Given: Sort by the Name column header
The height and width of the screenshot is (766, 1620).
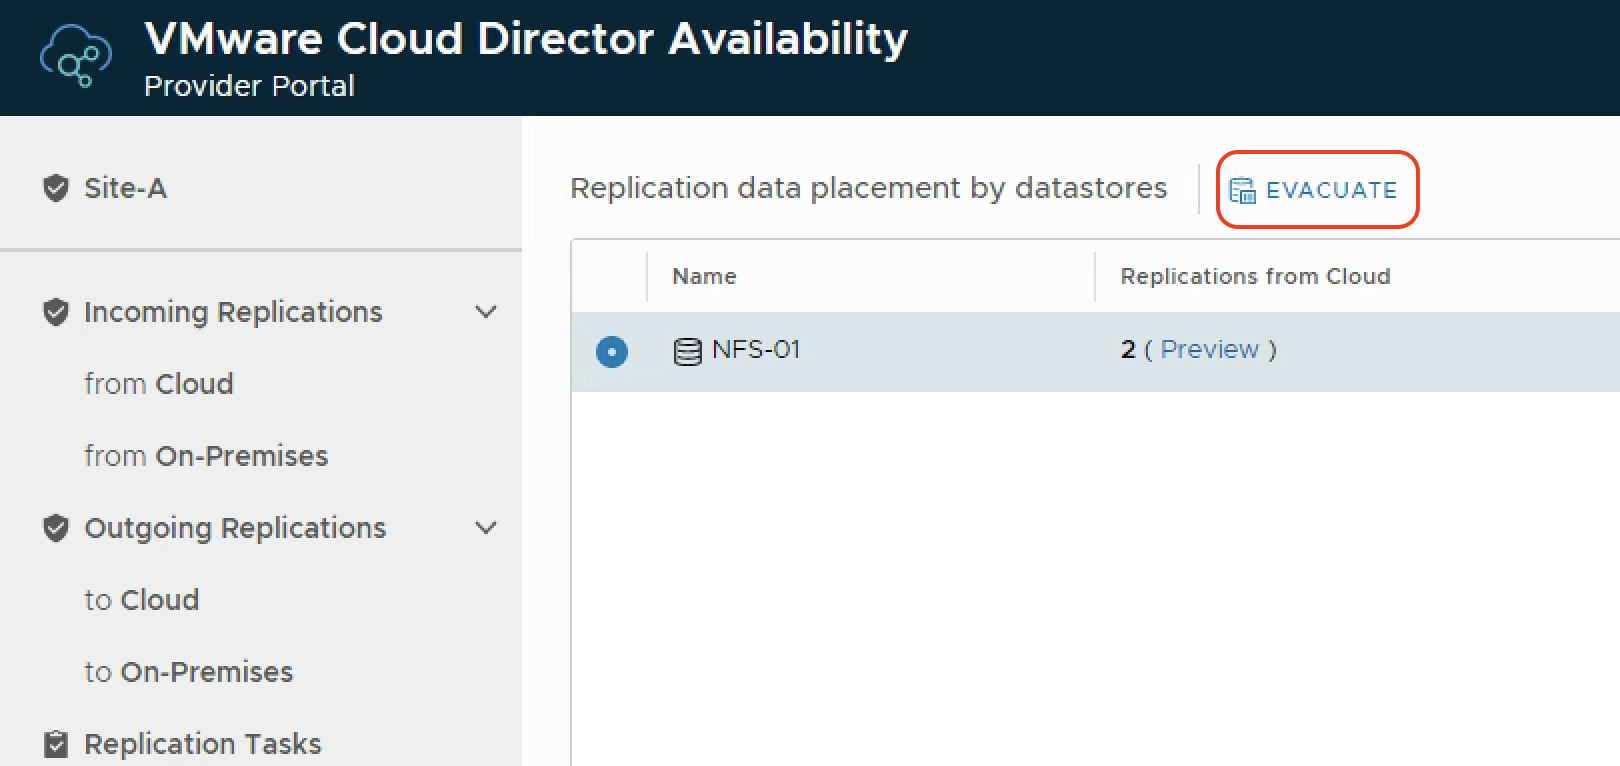Looking at the screenshot, I should 704,277.
